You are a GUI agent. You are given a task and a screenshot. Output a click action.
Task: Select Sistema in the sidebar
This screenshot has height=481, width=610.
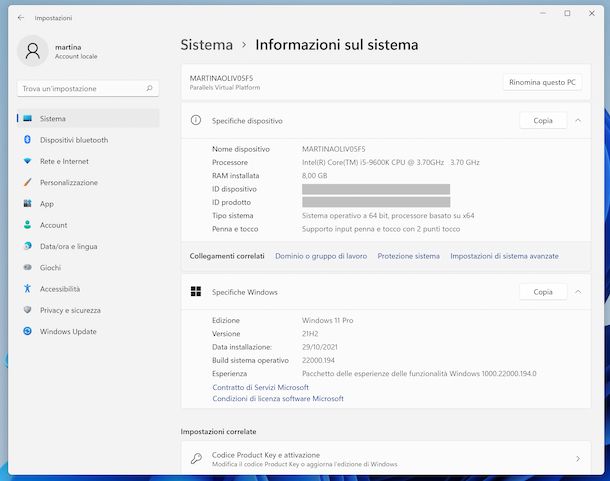tap(88, 118)
